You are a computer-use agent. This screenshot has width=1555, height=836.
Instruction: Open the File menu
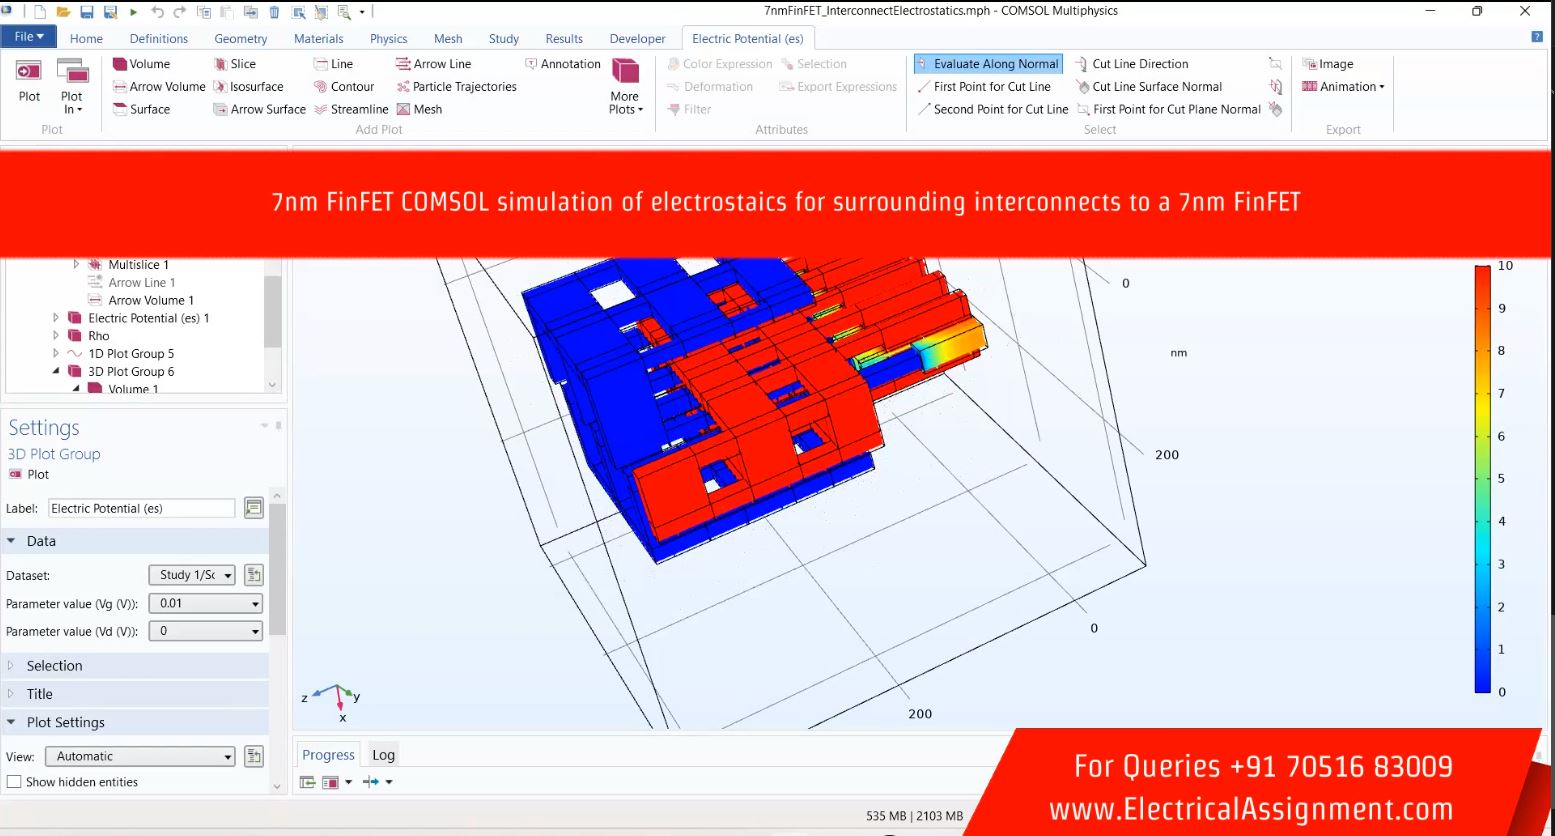point(28,37)
